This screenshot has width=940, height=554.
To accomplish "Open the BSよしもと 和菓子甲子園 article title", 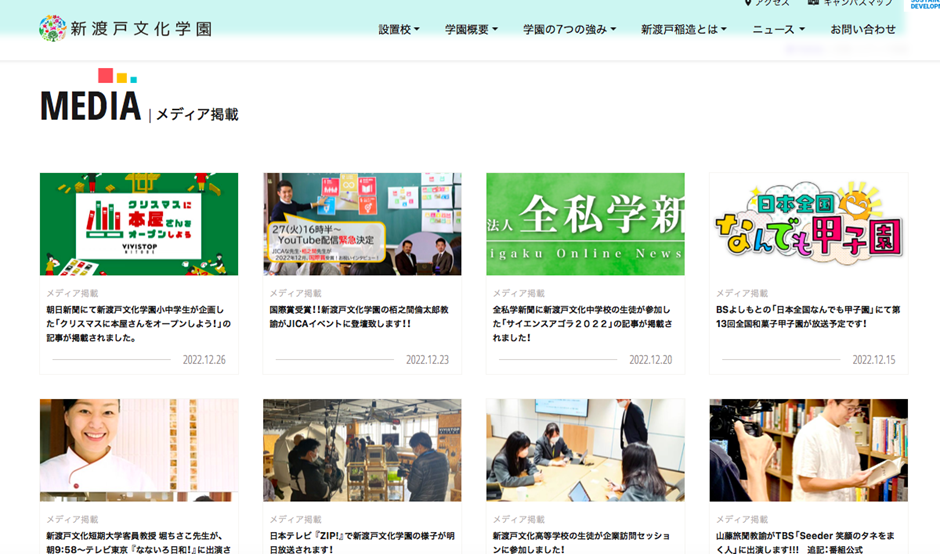I will tap(808, 317).
